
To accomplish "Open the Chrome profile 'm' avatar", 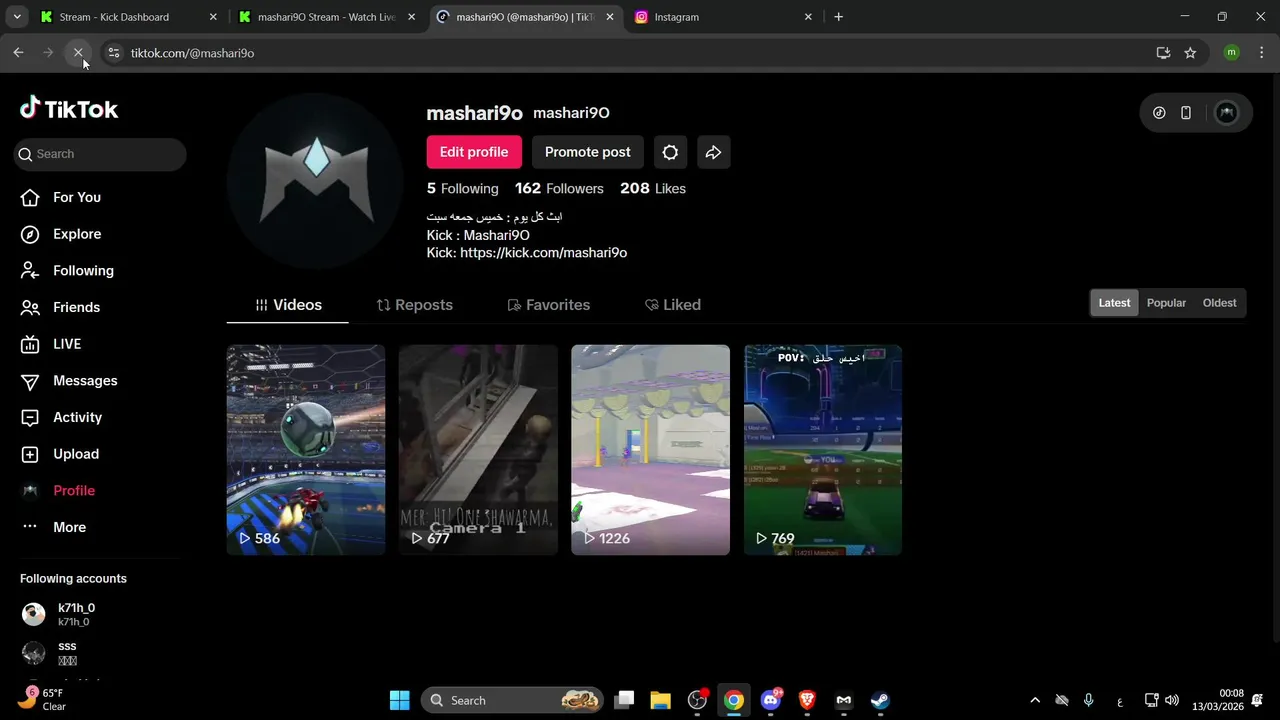I will click(1231, 53).
